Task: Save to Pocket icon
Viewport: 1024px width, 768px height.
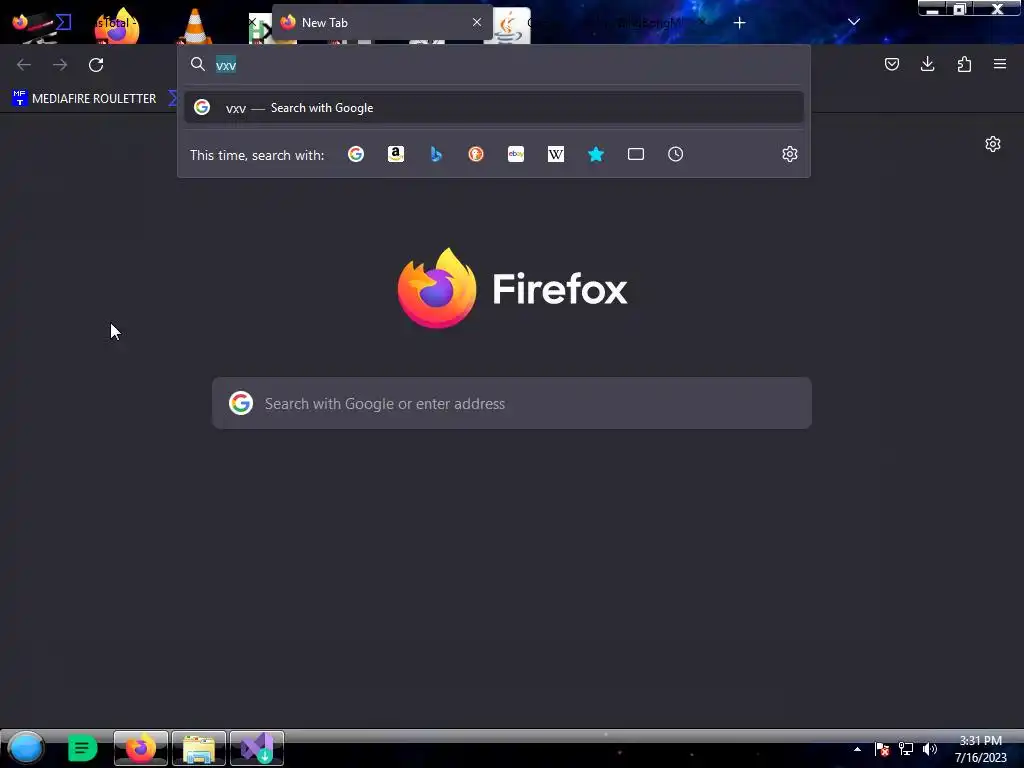Action: click(891, 64)
